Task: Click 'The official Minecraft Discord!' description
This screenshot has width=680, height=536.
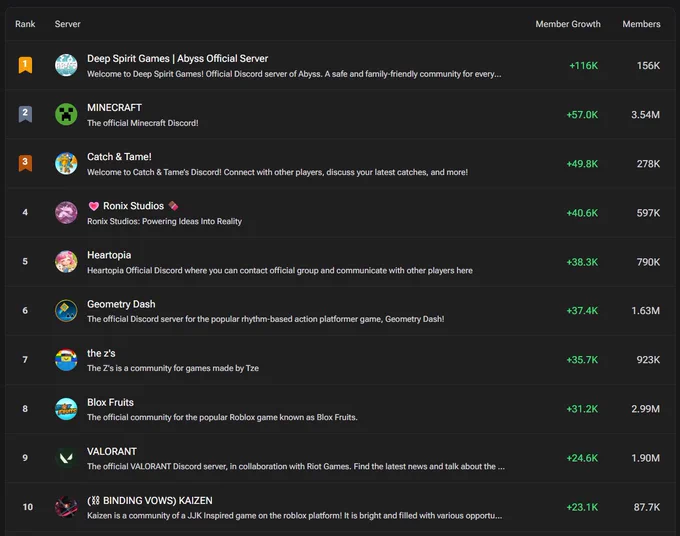Action: coord(143,123)
